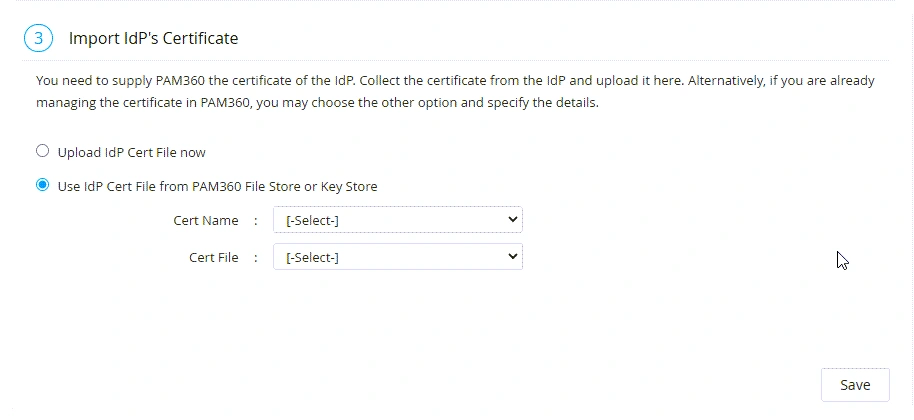Viewport: 914px width, 420px height.
Task: Open the Cert File dropdown
Action: pyautogui.click(x=397, y=258)
